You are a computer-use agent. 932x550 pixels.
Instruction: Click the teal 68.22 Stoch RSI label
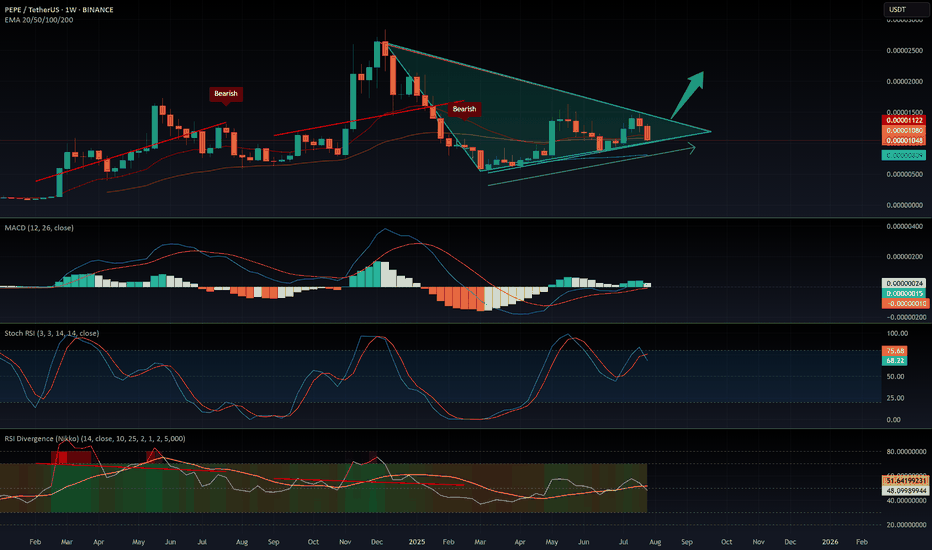[x=895, y=361]
